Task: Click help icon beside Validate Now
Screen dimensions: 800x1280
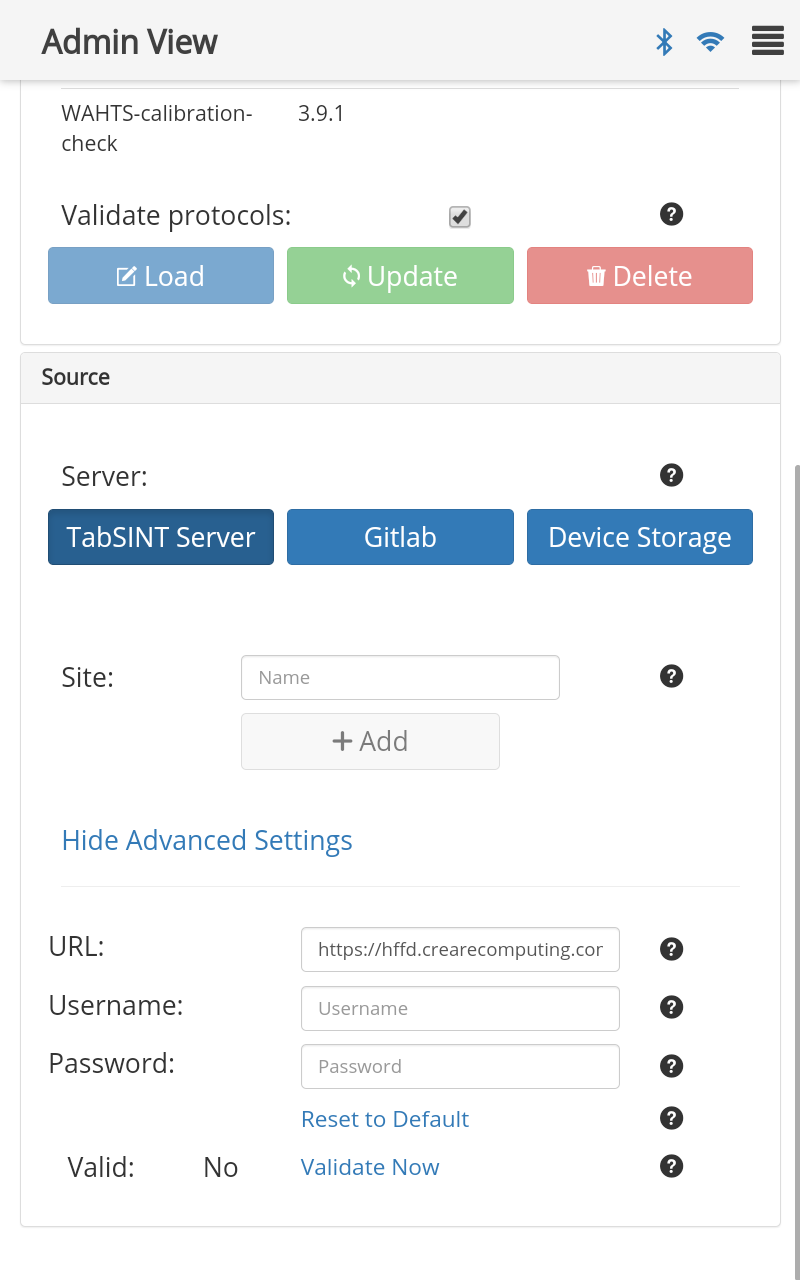Action: point(672,1166)
